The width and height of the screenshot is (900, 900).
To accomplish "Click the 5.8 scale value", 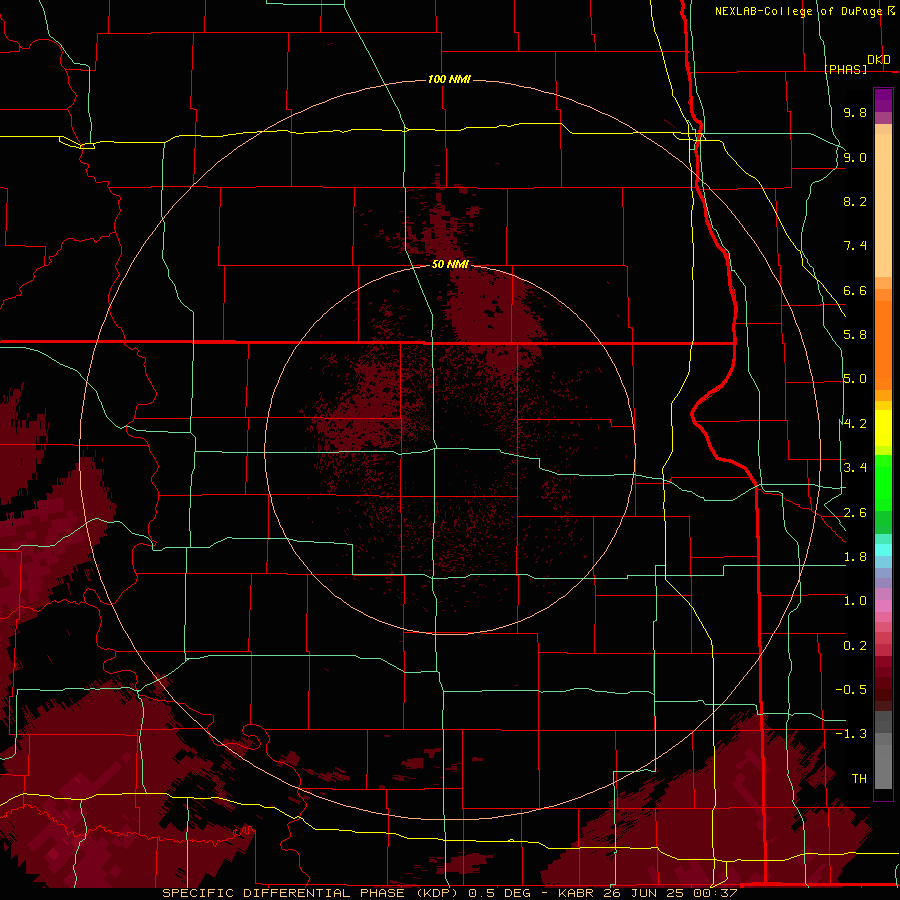I will click(x=855, y=335).
